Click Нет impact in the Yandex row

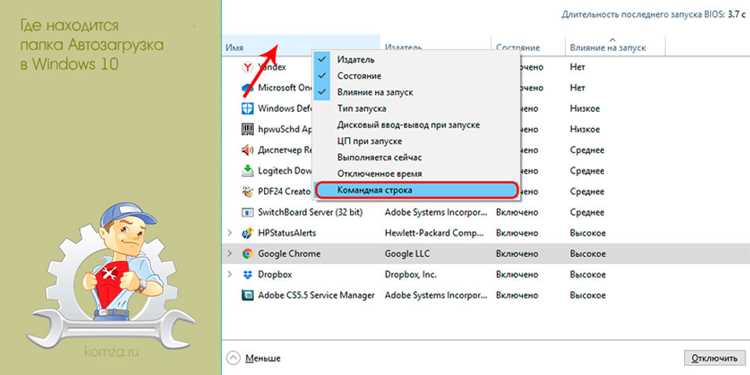tap(577, 67)
